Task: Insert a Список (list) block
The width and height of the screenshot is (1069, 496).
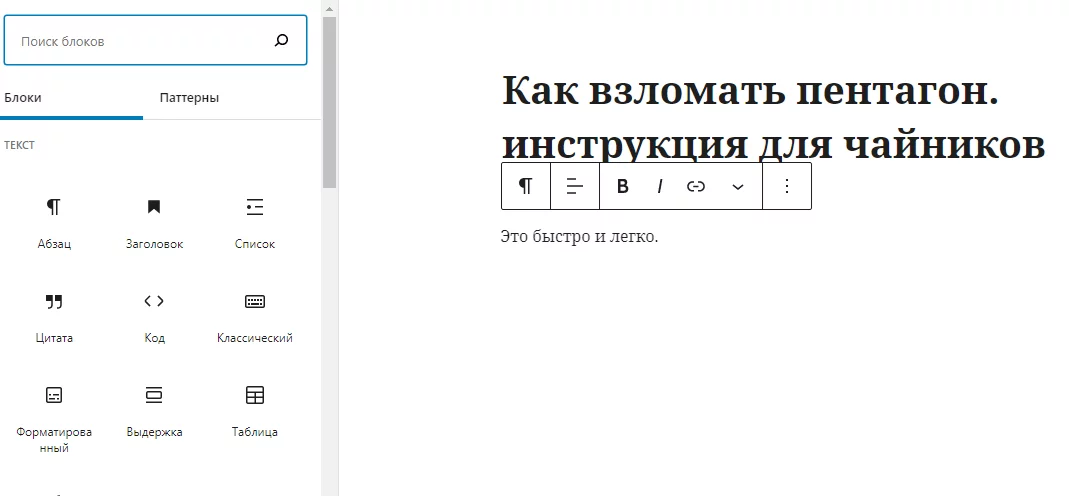Action: (254, 223)
